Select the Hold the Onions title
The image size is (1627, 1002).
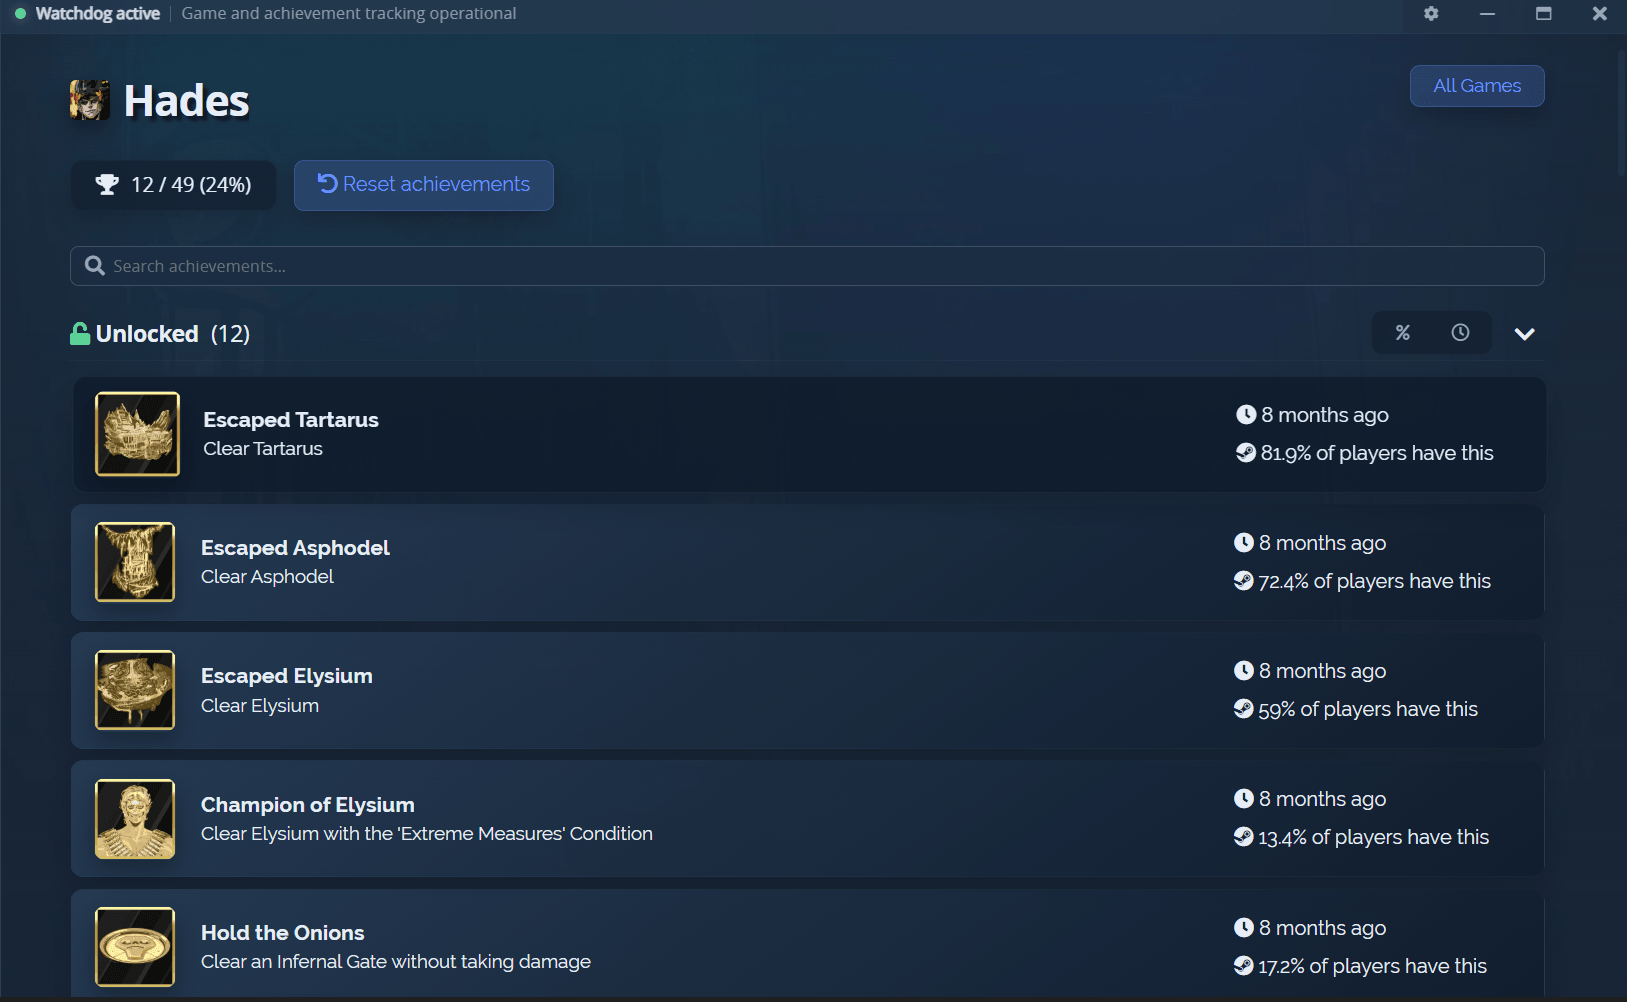point(283,933)
